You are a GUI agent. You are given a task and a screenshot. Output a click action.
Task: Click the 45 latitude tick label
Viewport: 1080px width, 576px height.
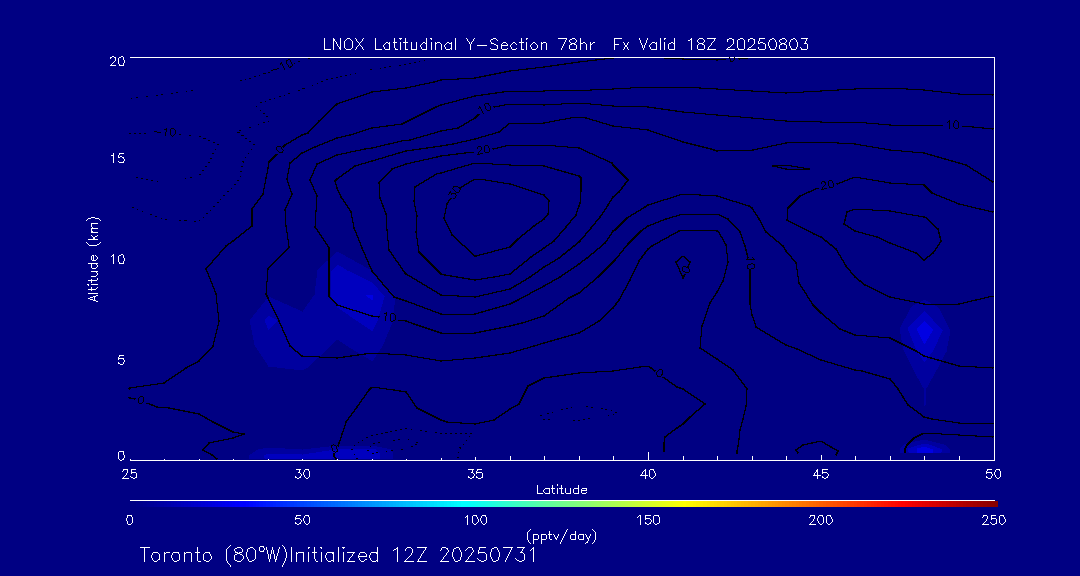coord(821,472)
